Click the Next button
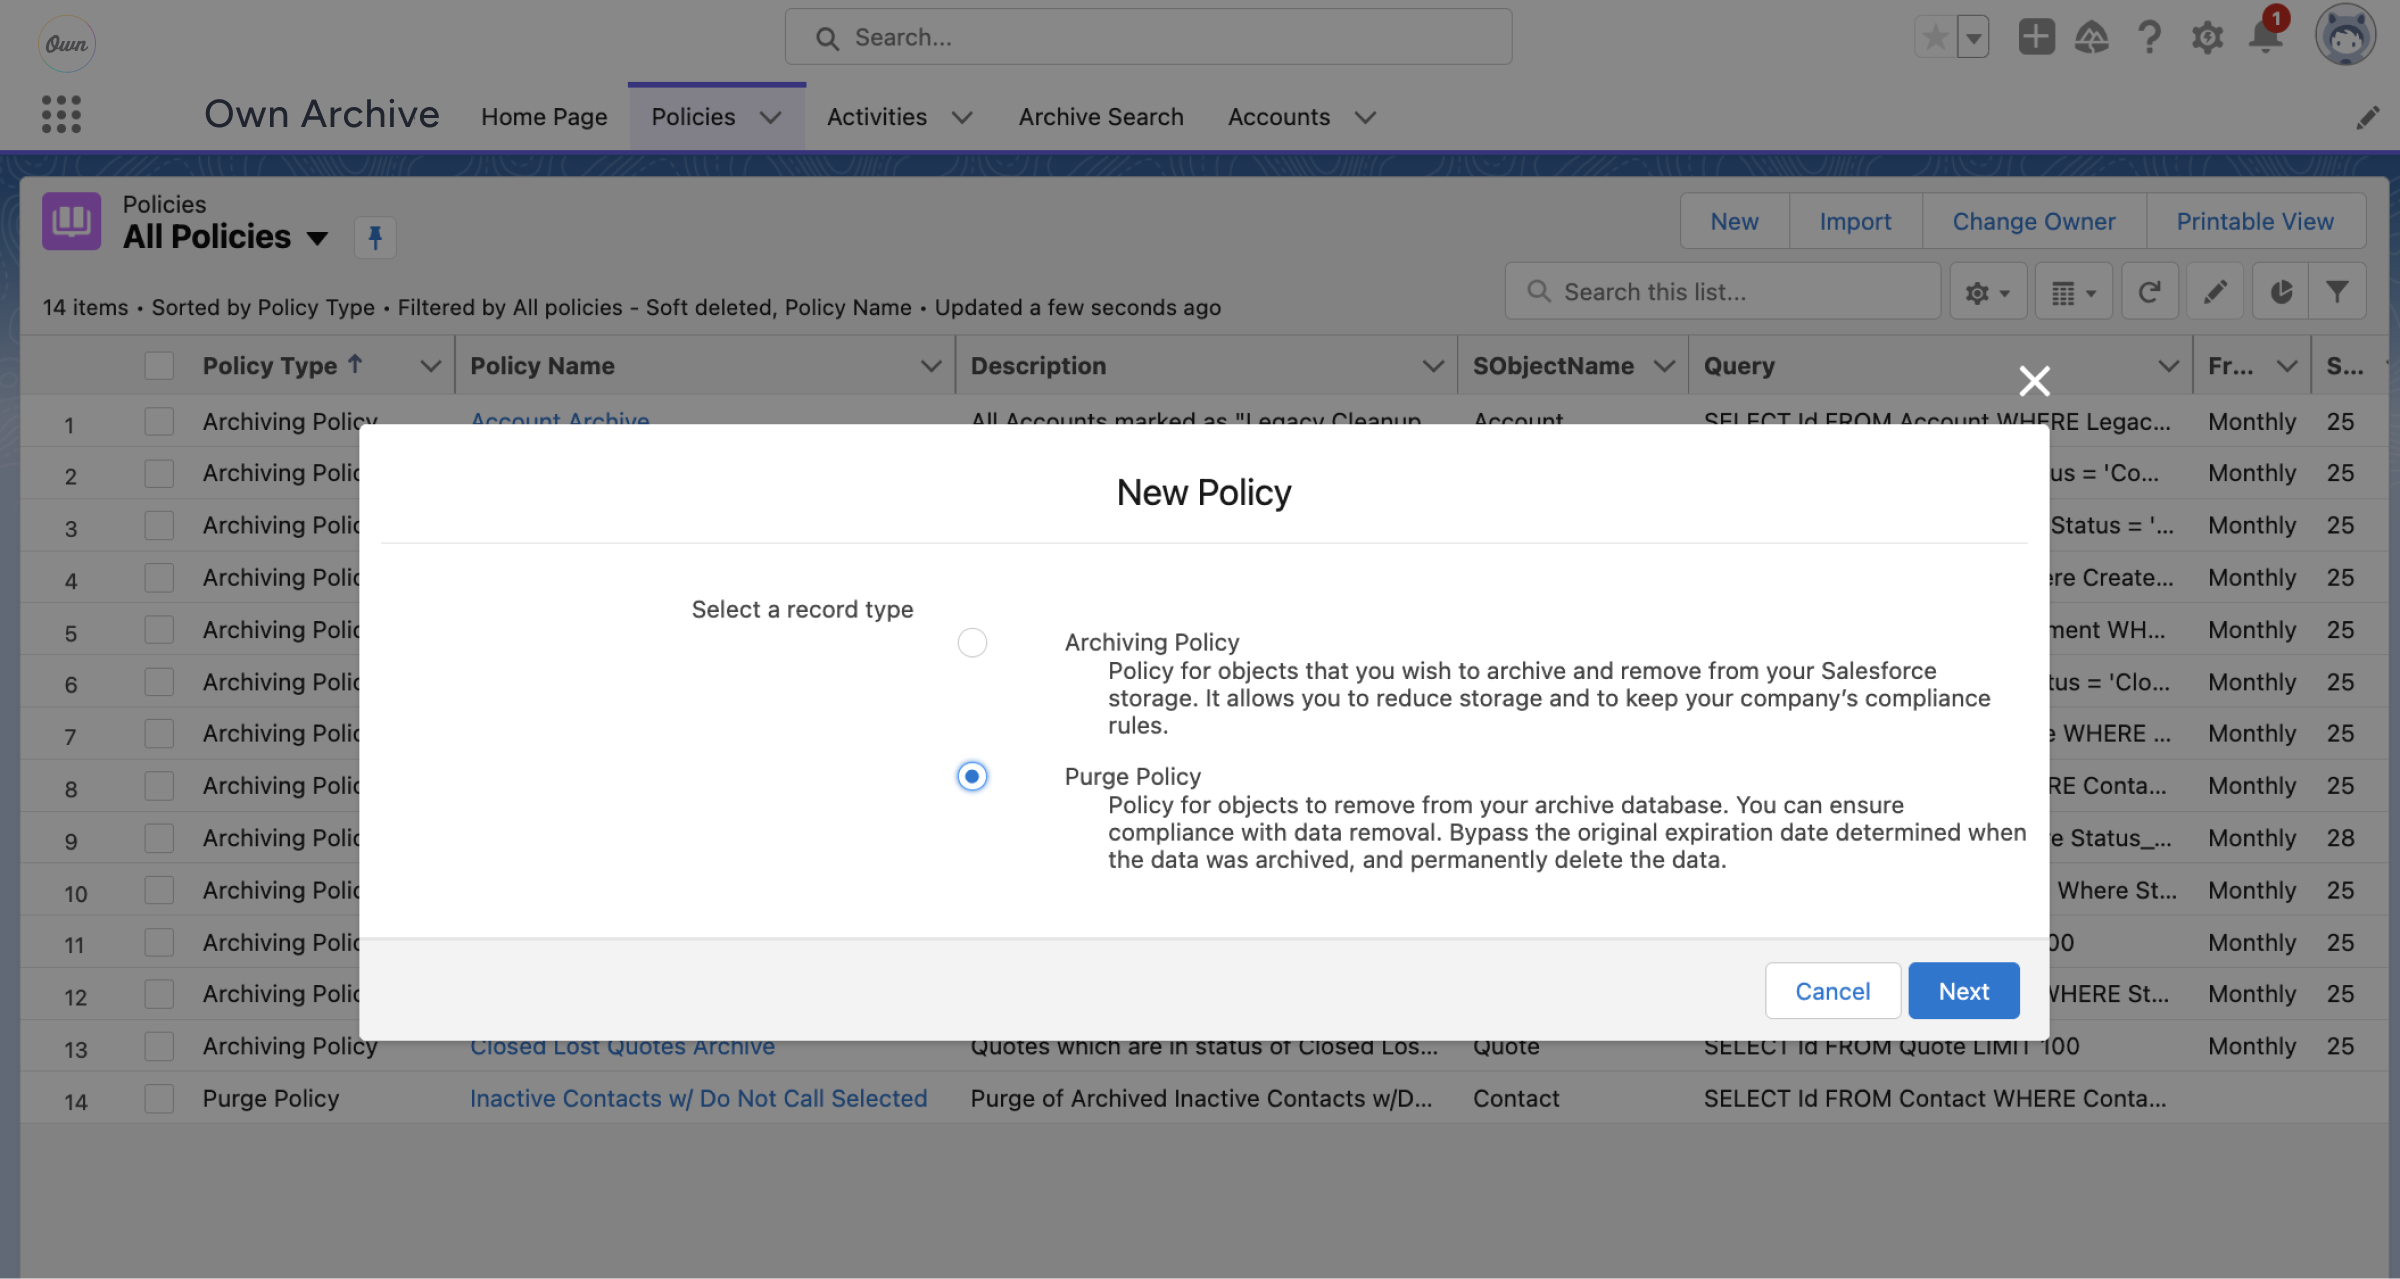 1963,991
